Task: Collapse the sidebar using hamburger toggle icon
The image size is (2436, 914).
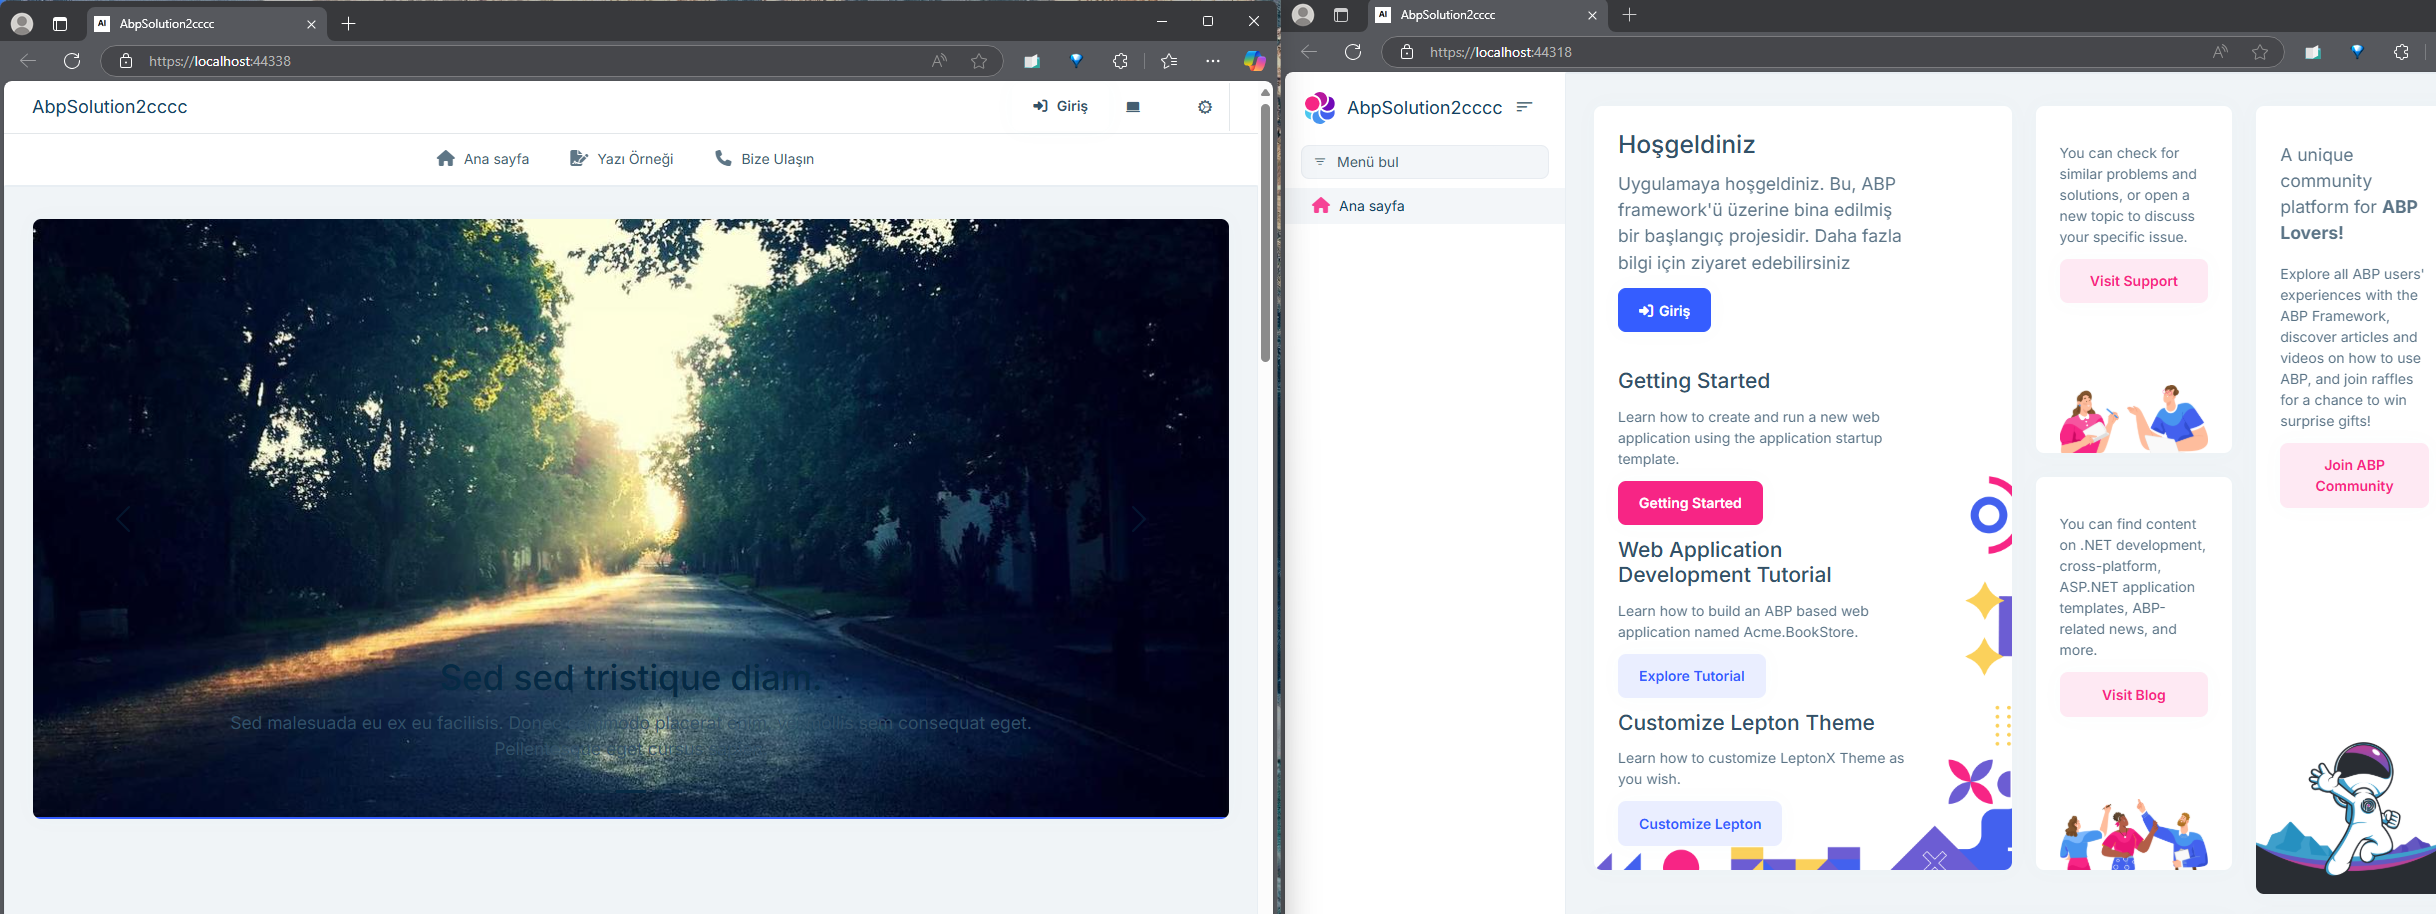Action: tap(1524, 107)
